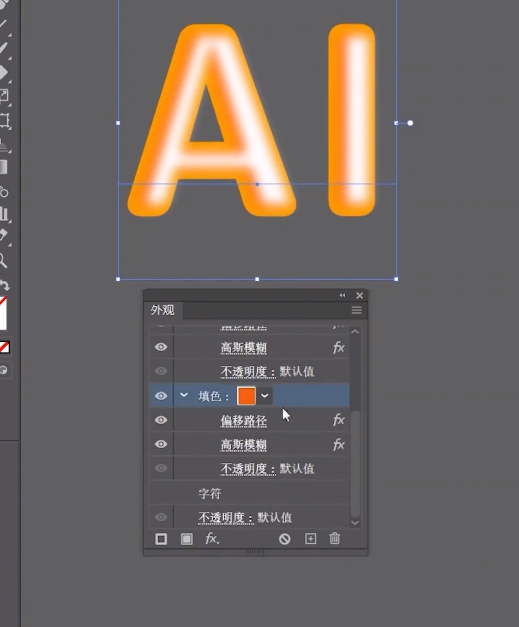Image resolution: width=519 pixels, height=627 pixels.
Task: Hide the 偏移路径 effect
Action: 161,420
